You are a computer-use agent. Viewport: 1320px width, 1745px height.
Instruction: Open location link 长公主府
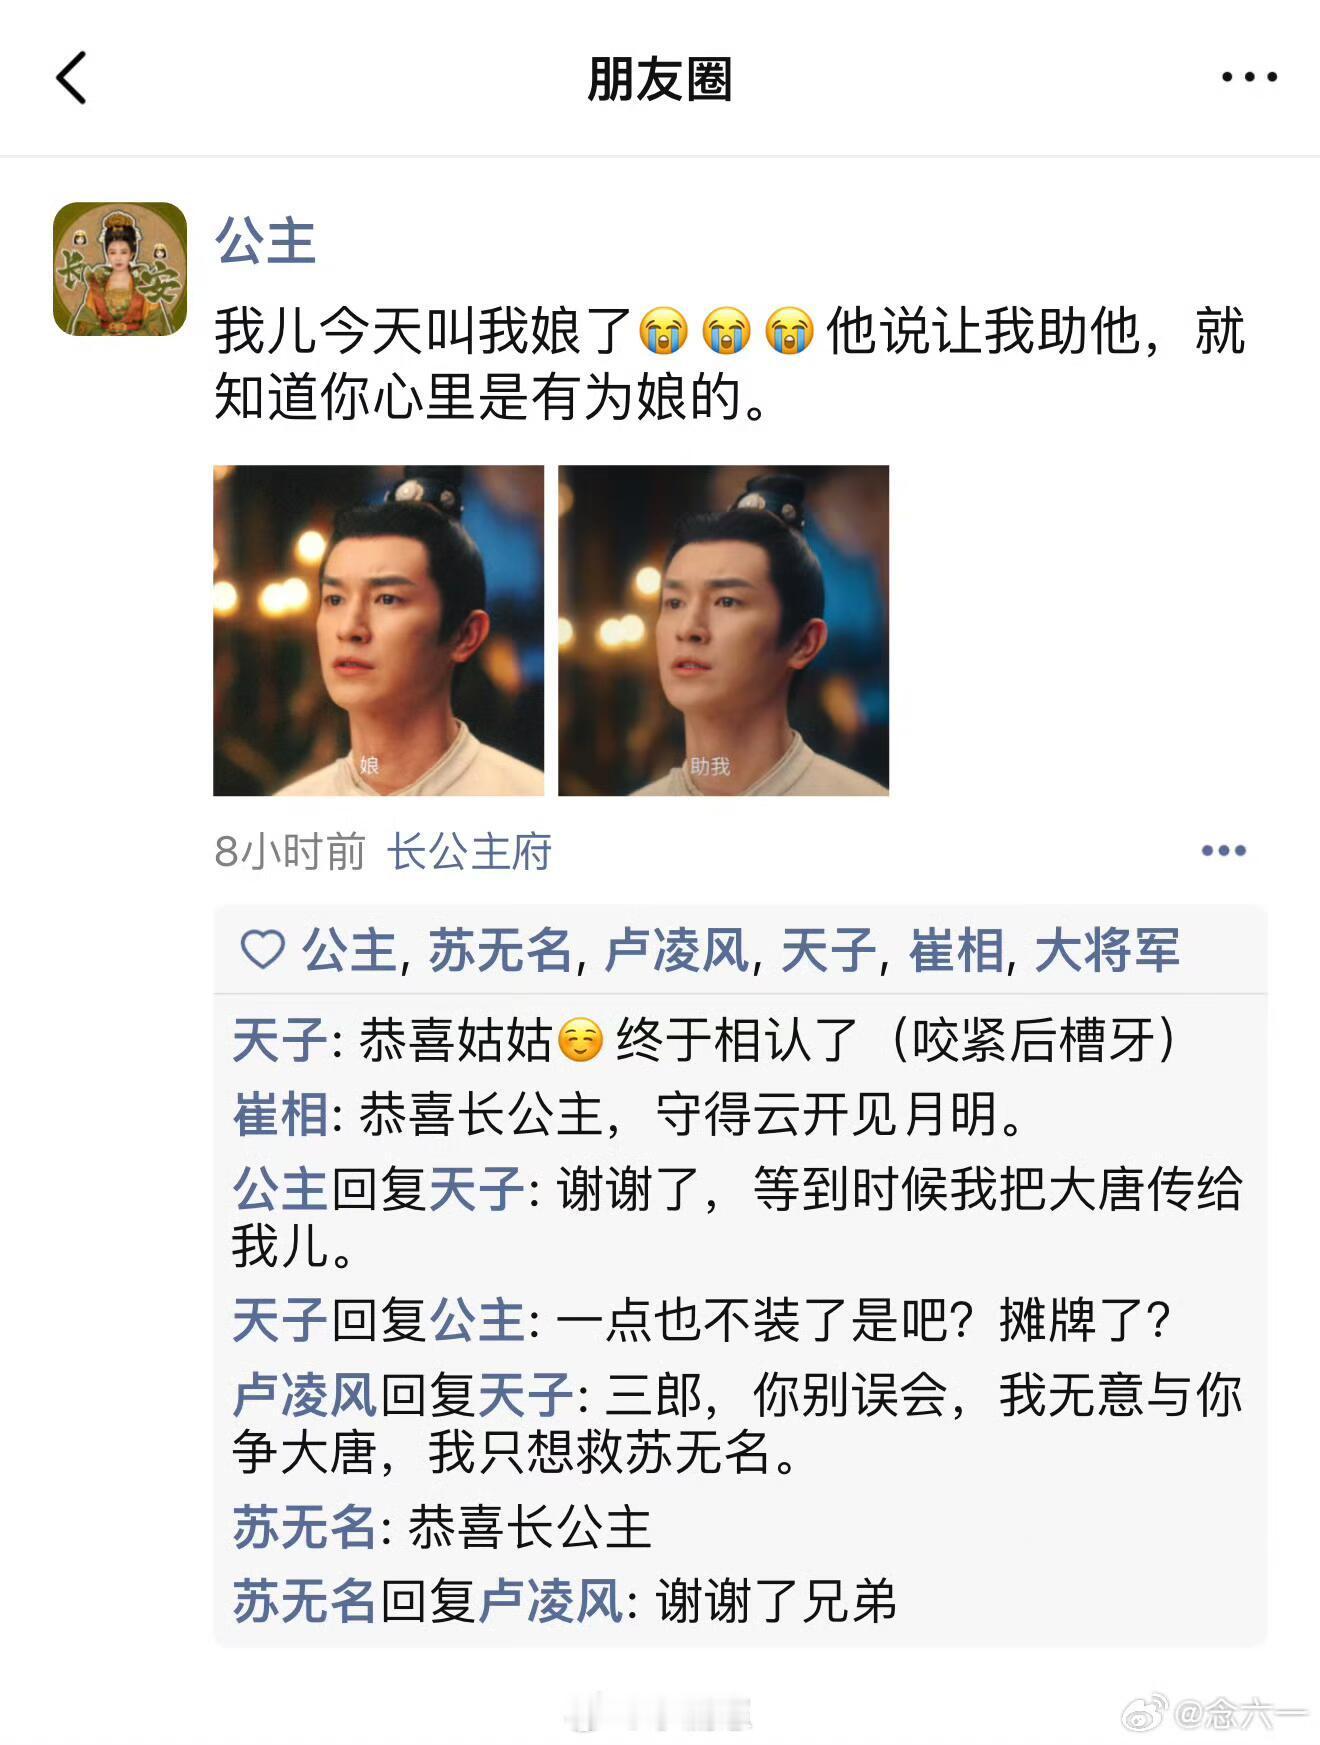pyautogui.click(x=469, y=852)
